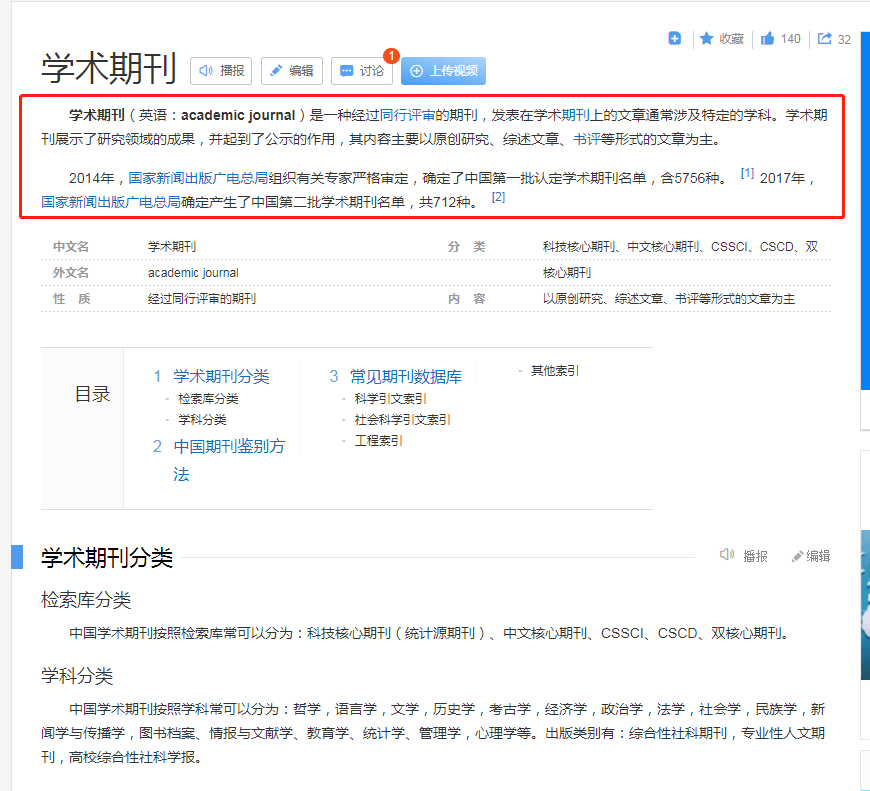The image size is (870, 791).
Task: Click the 上传视频 upload button
Action: (x=443, y=71)
